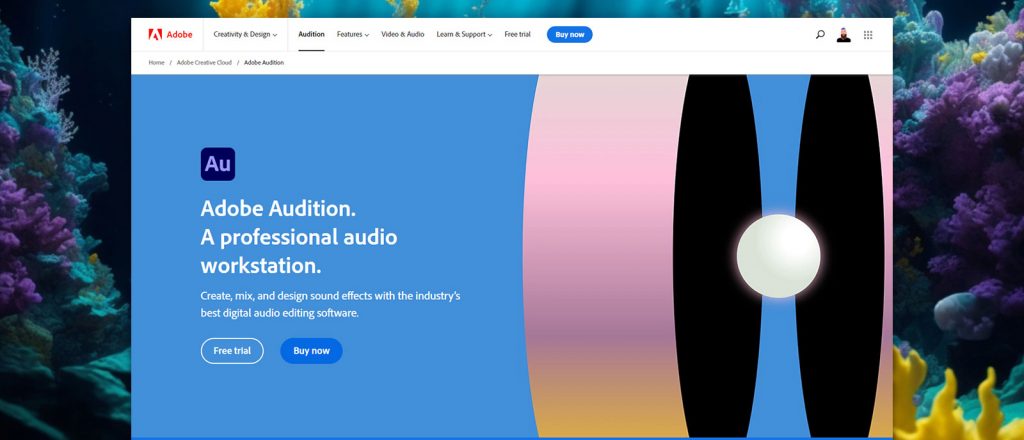Viewport: 1024px width, 440px height.
Task: Open the user profile avatar
Action: tap(844, 35)
